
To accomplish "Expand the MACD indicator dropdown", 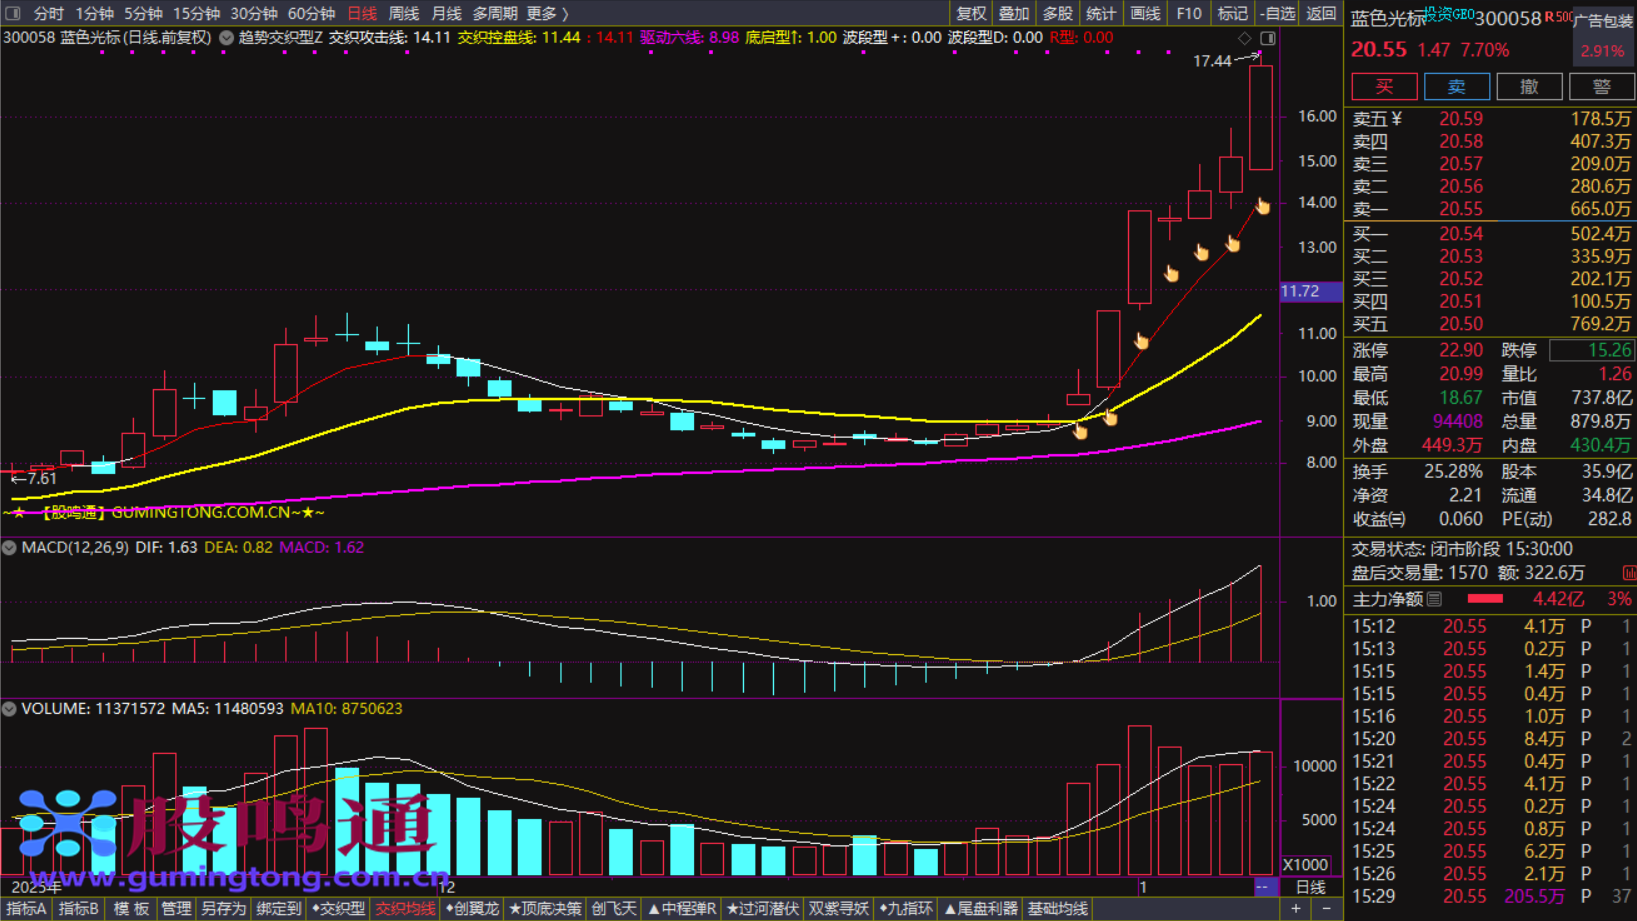I will 9,548.
